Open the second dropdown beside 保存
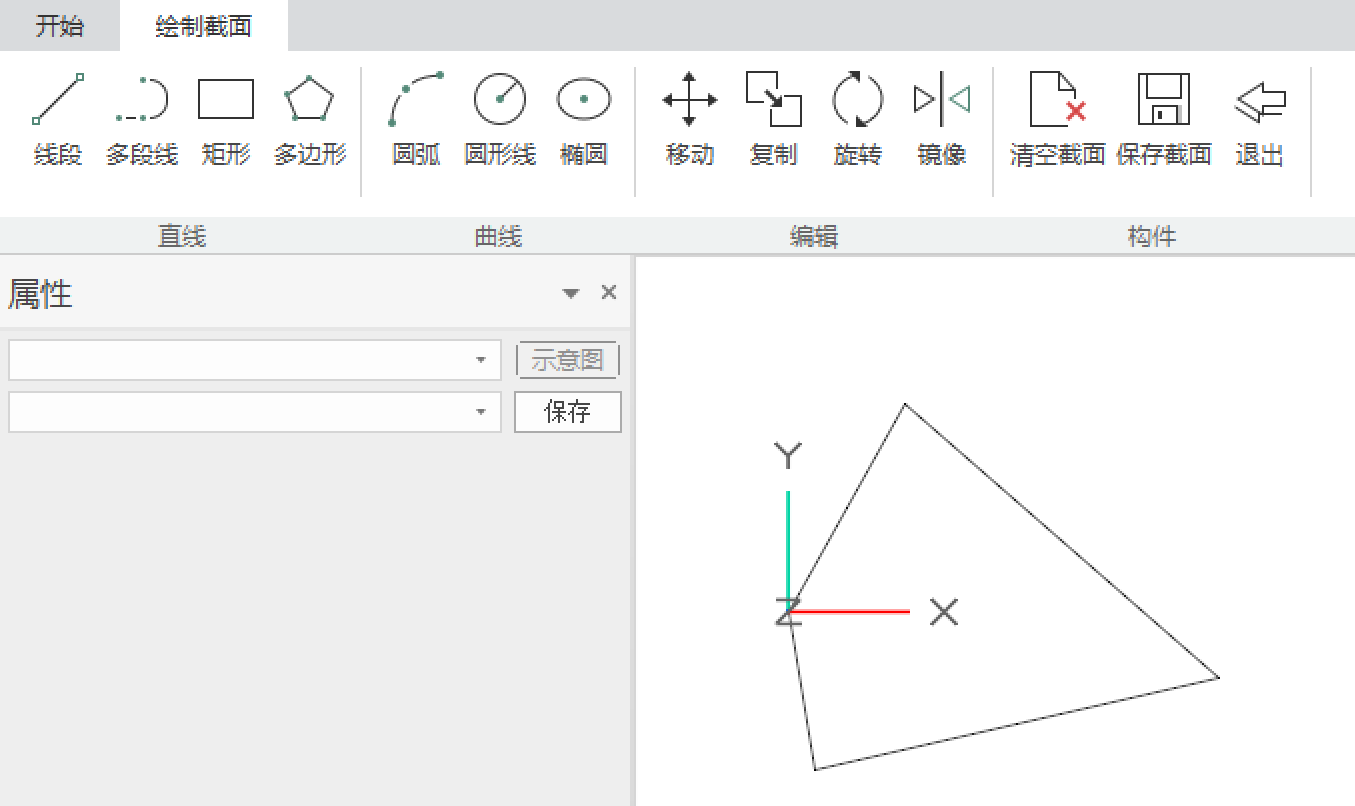This screenshot has height=806, width=1355. (x=481, y=412)
